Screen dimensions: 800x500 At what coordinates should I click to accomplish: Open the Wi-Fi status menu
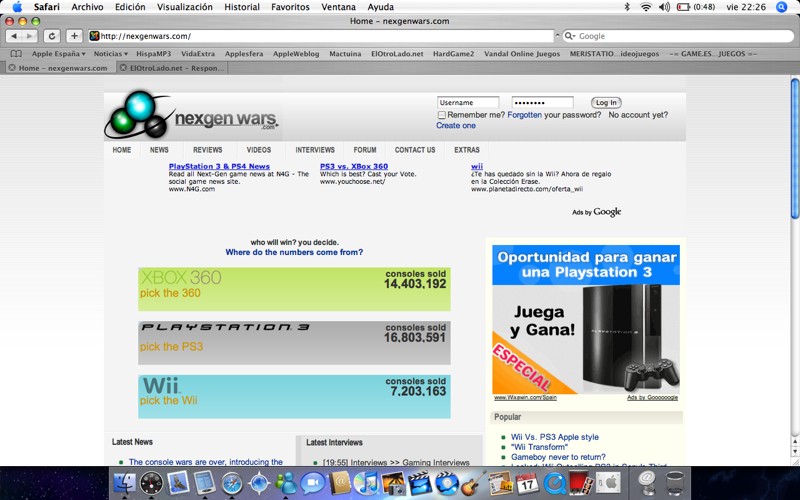pyautogui.click(x=646, y=7)
